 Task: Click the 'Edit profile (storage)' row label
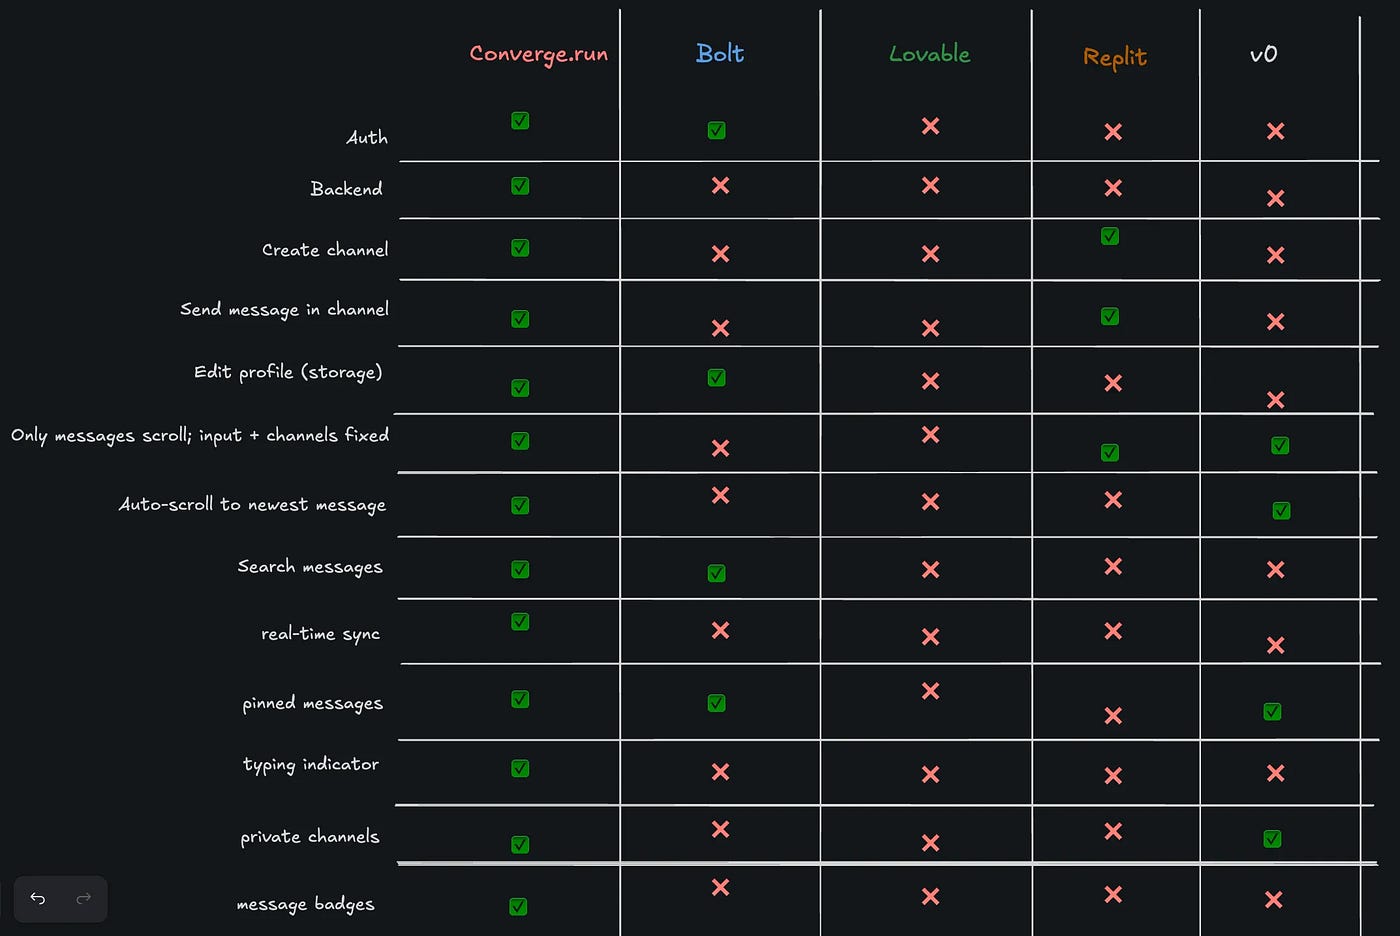pyautogui.click(x=288, y=372)
